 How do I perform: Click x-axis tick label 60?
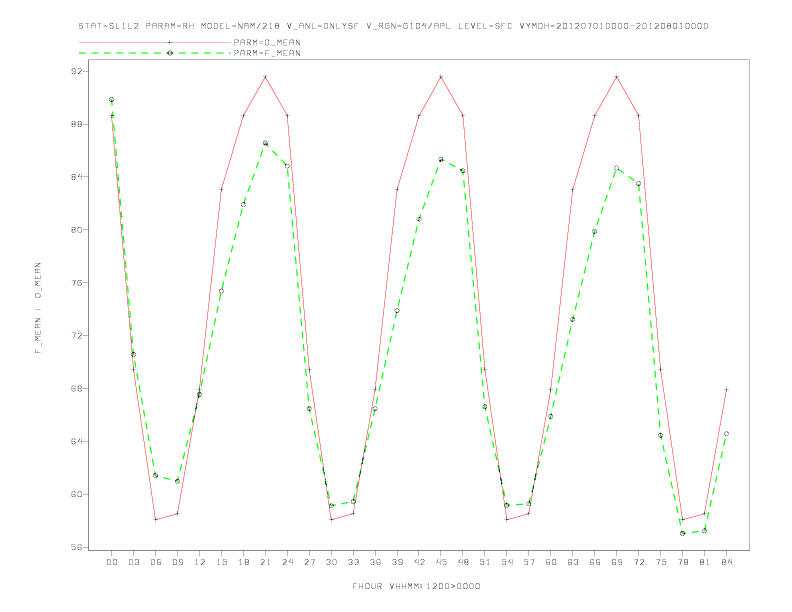[x=551, y=562]
